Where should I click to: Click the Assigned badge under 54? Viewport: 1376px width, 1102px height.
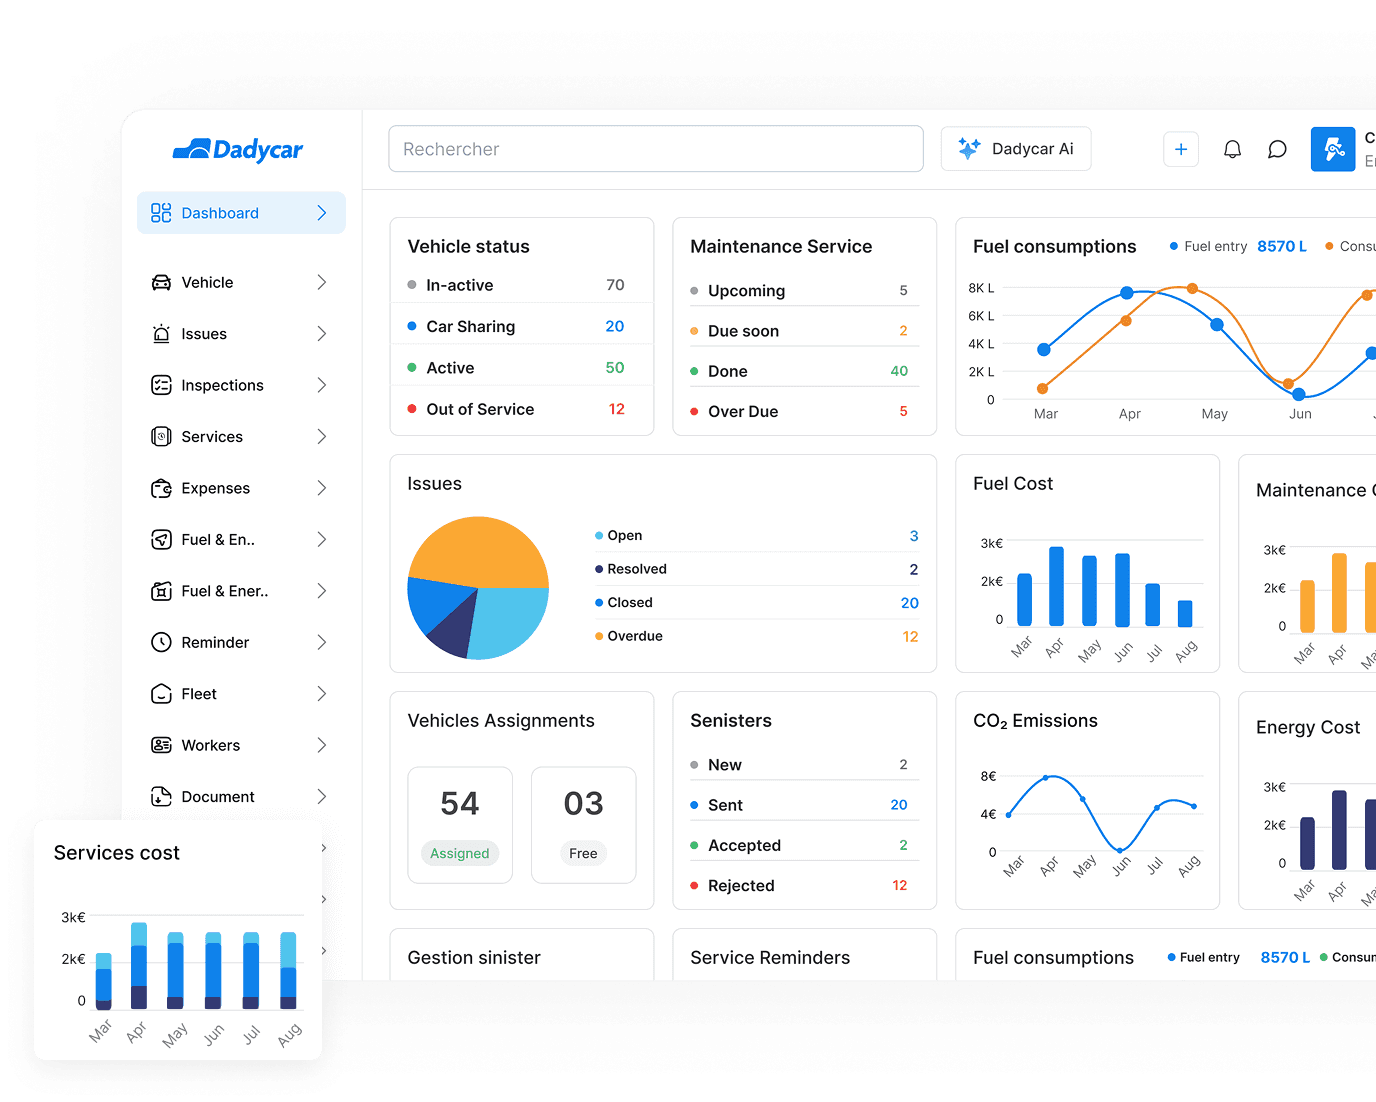click(460, 853)
